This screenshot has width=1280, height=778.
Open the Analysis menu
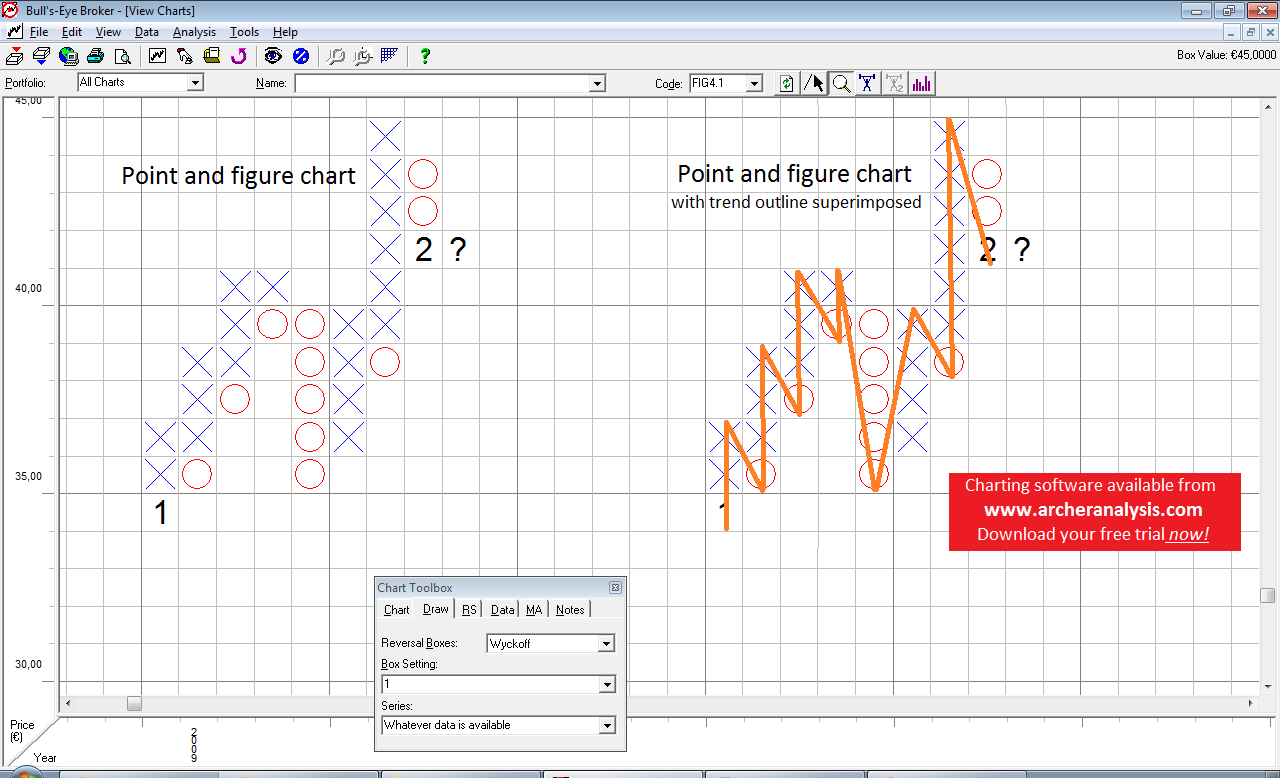(194, 32)
